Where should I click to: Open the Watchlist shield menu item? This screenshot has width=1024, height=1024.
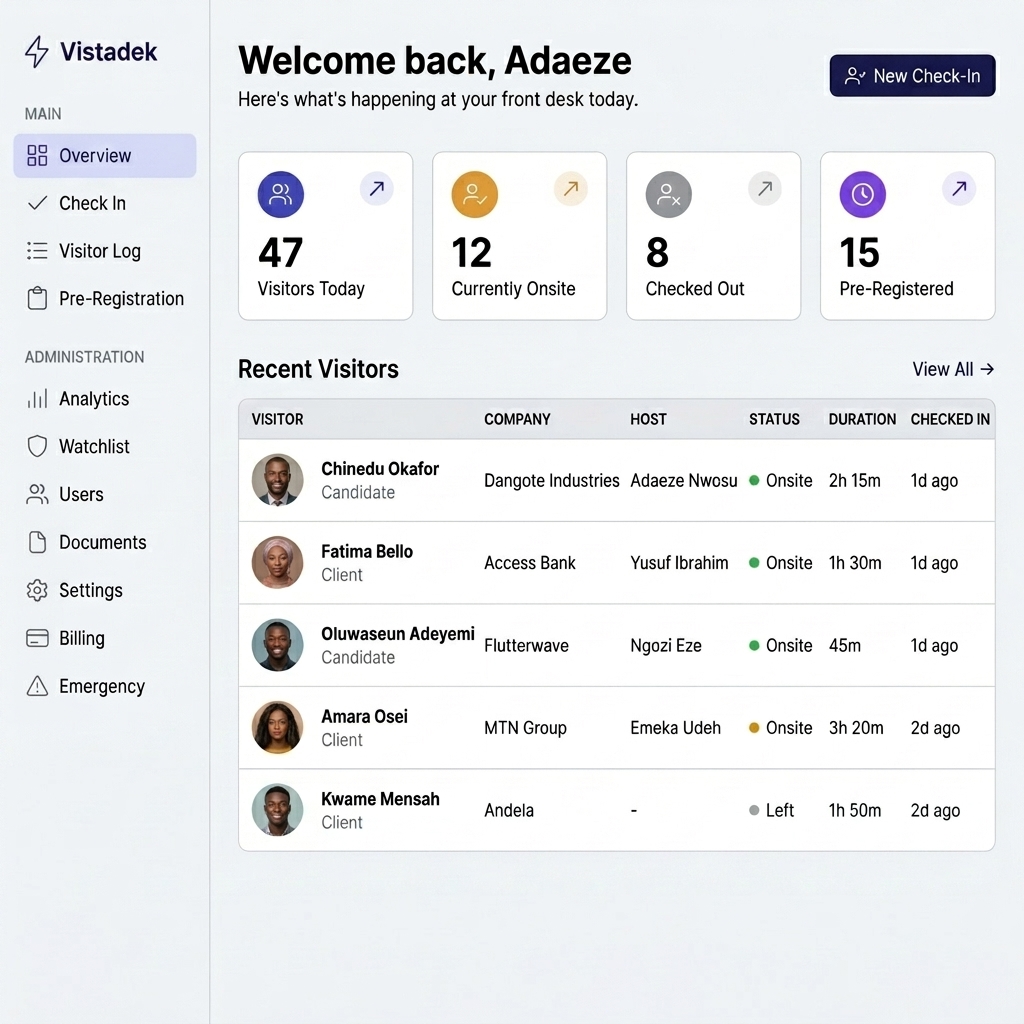(94, 447)
